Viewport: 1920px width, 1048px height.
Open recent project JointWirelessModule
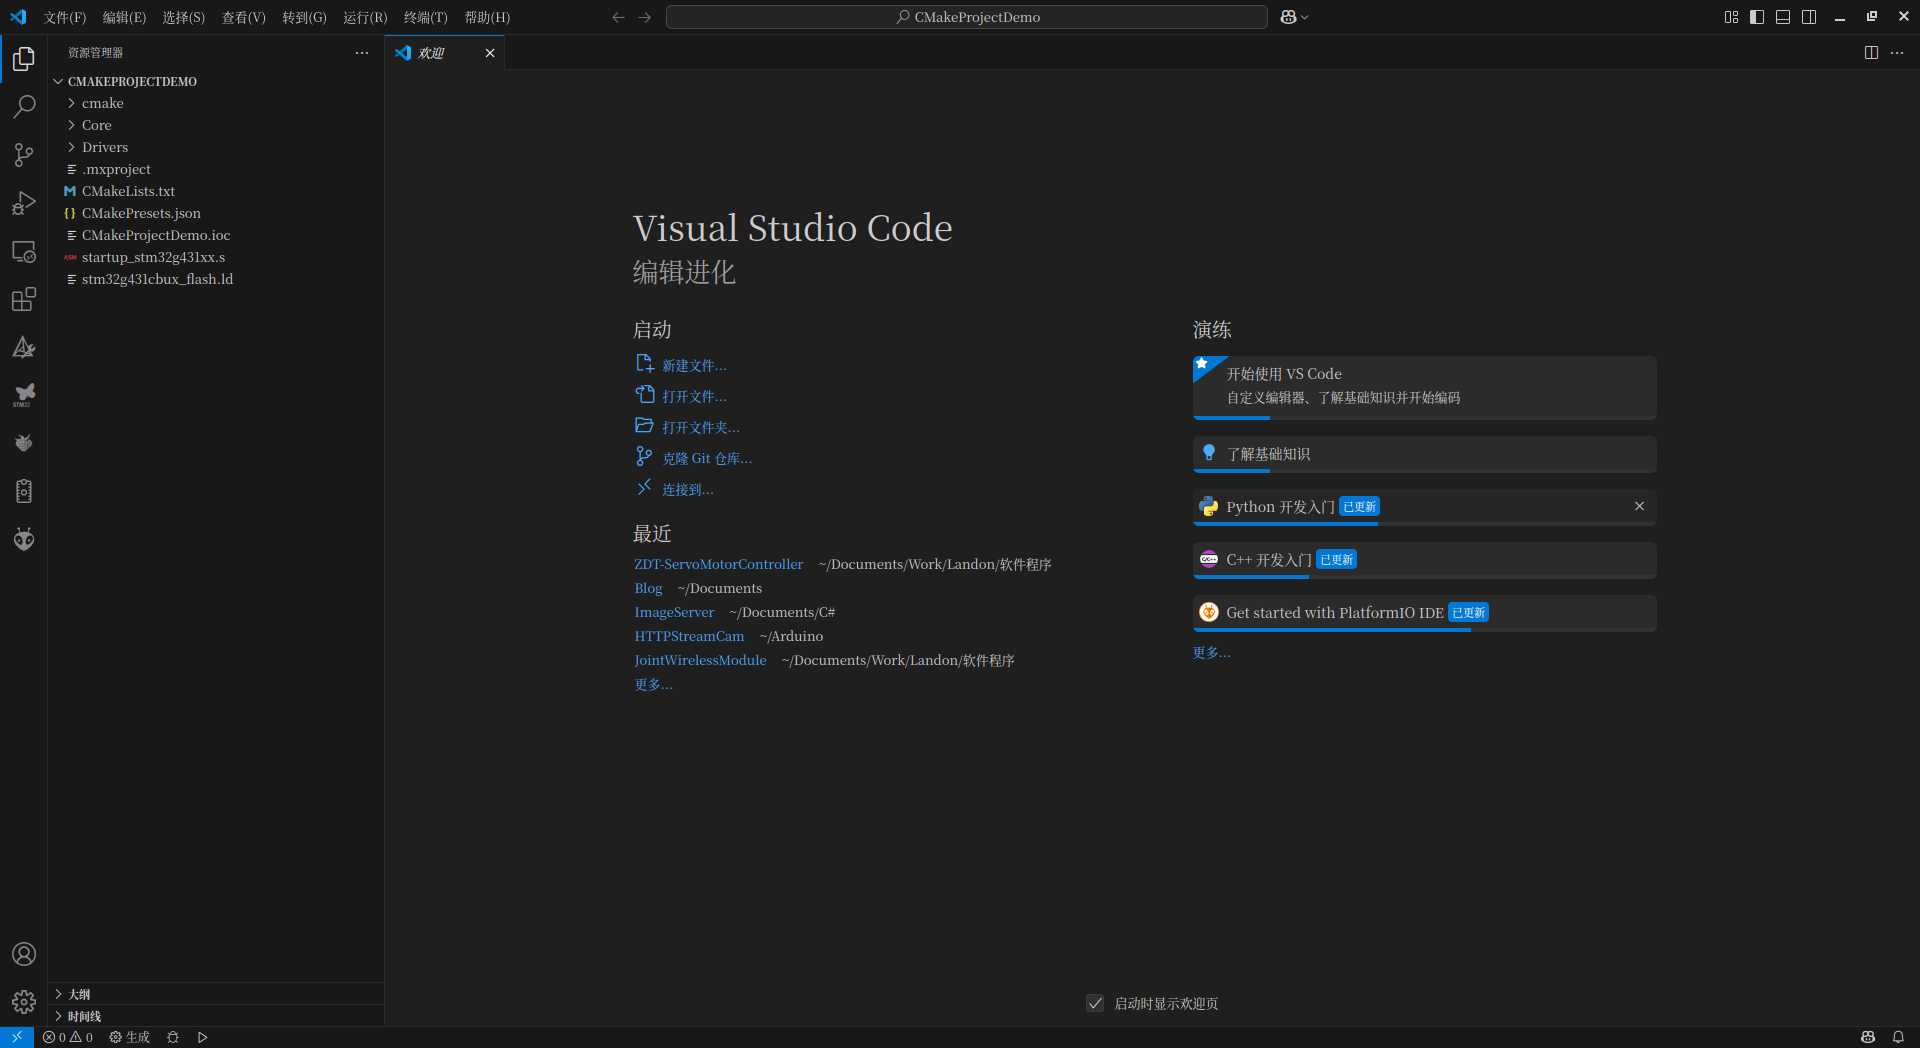(x=700, y=660)
